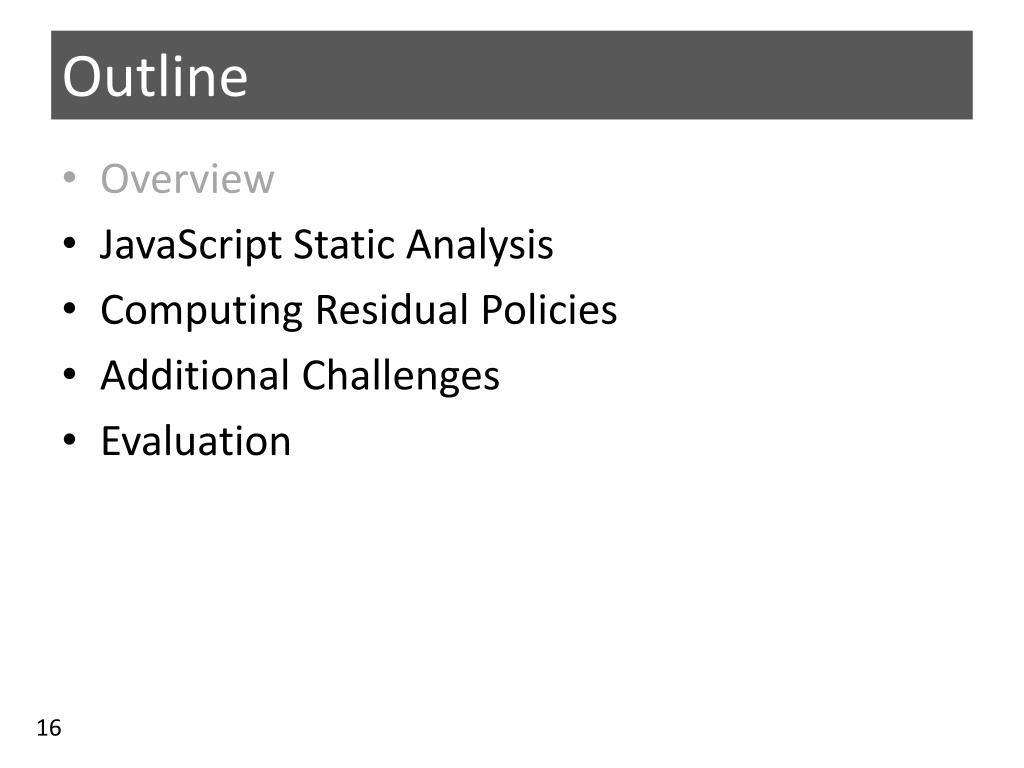Click the slide number 16
The height and width of the screenshot is (768, 1024).
tap(49, 728)
